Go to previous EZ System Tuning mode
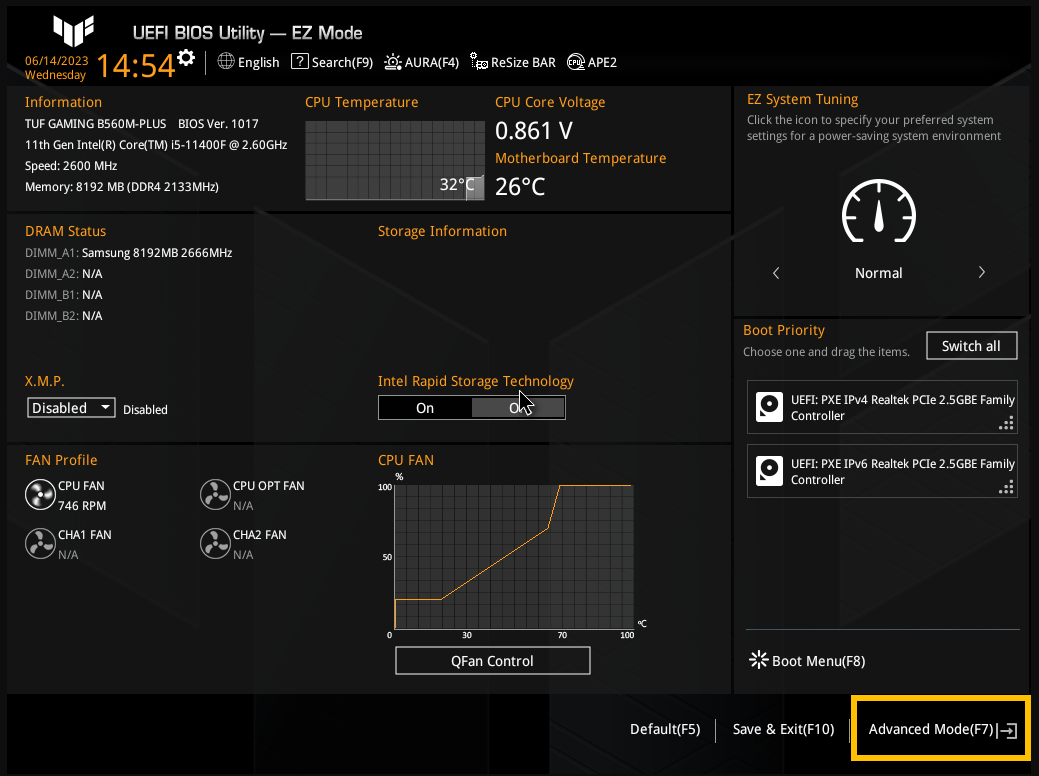This screenshot has height=776, width=1039. coord(776,273)
